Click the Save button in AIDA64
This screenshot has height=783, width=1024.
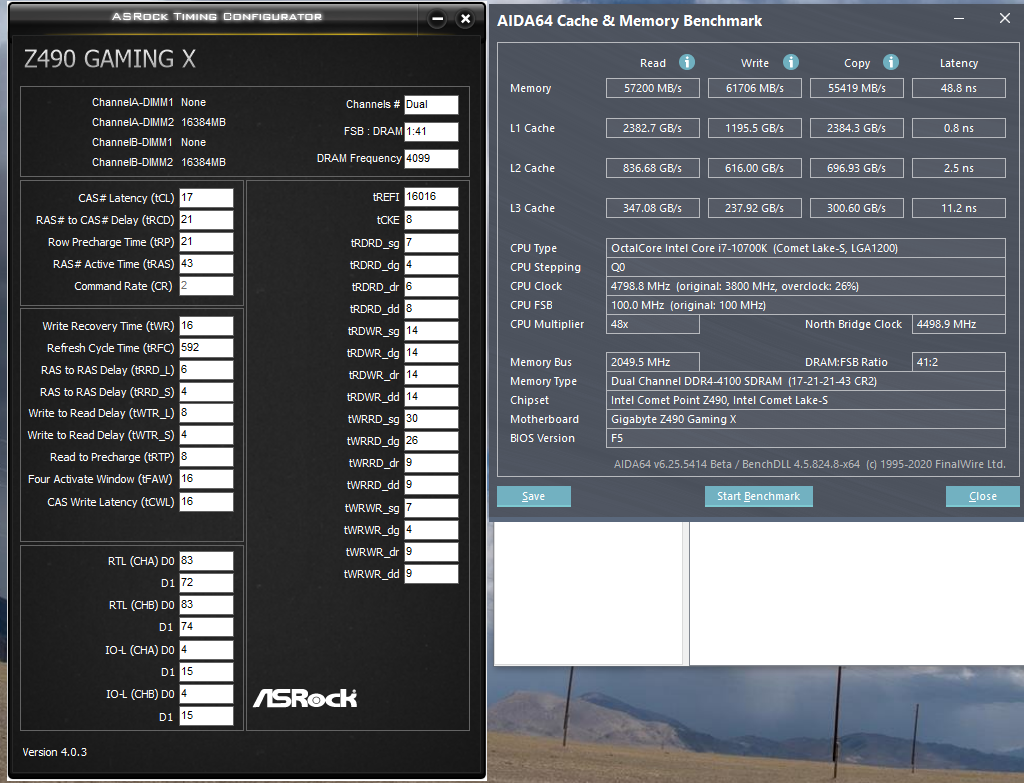point(534,496)
